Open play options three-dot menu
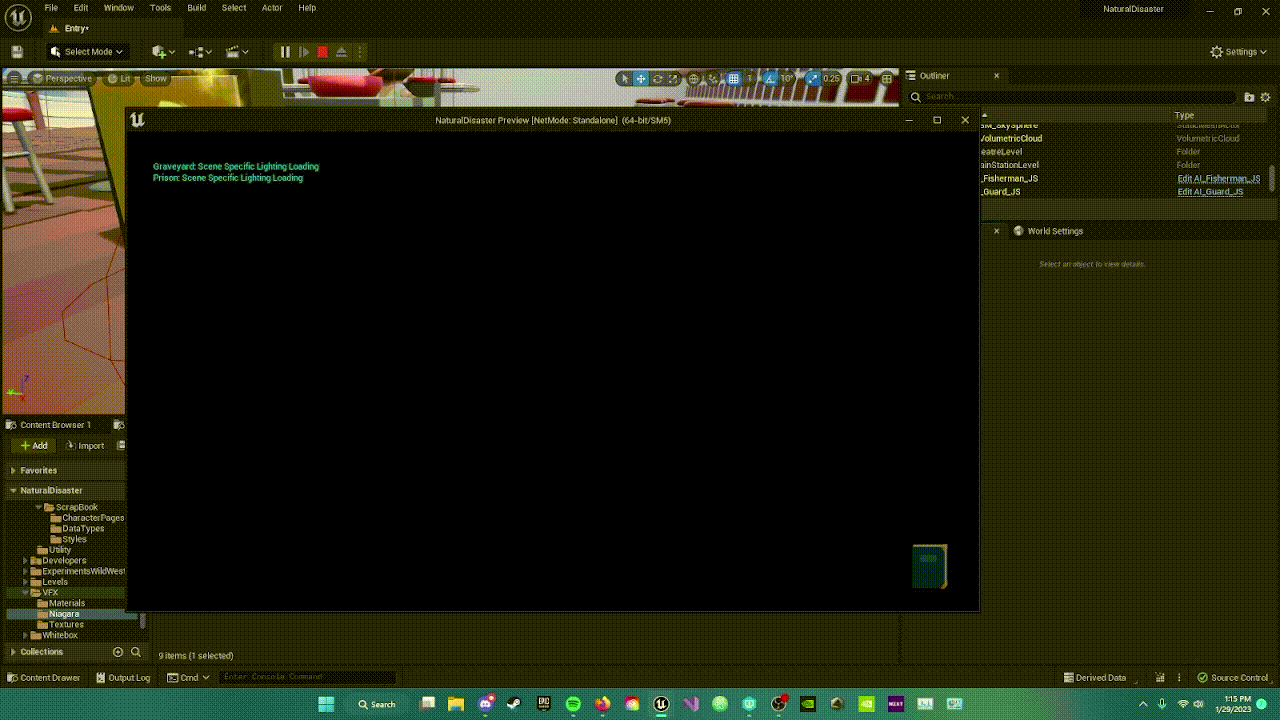Screen dimensions: 1280x720 pyautogui.click(x=360, y=52)
